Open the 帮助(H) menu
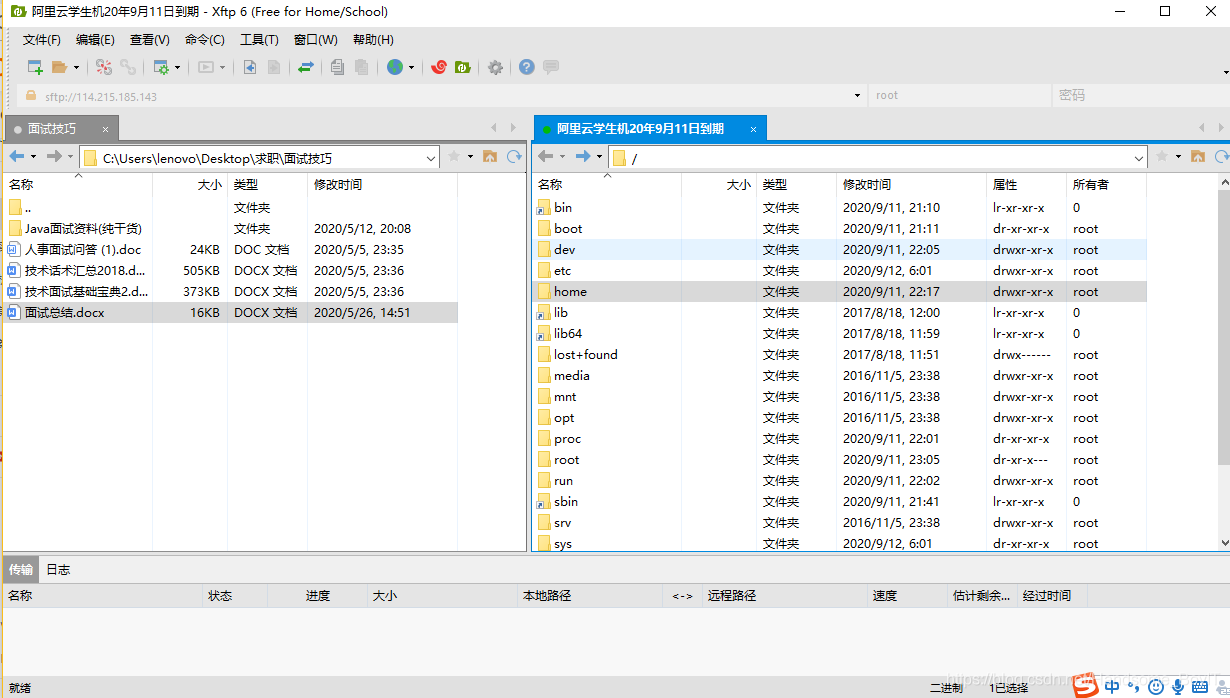 373,40
